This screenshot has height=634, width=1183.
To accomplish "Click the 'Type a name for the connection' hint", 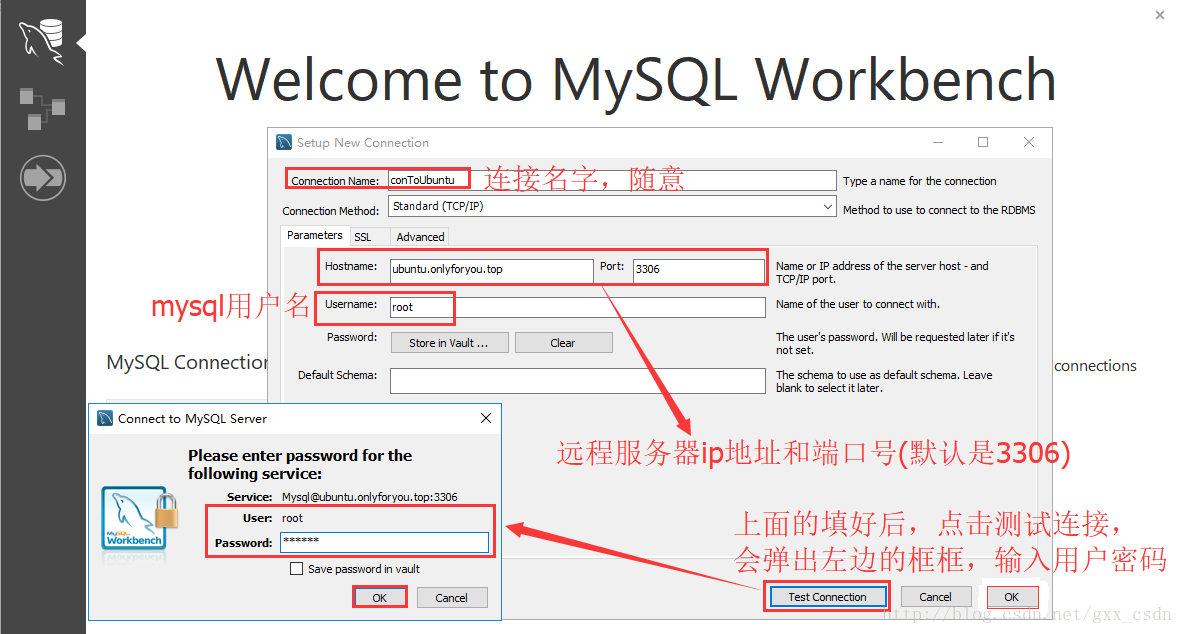I will click(920, 181).
